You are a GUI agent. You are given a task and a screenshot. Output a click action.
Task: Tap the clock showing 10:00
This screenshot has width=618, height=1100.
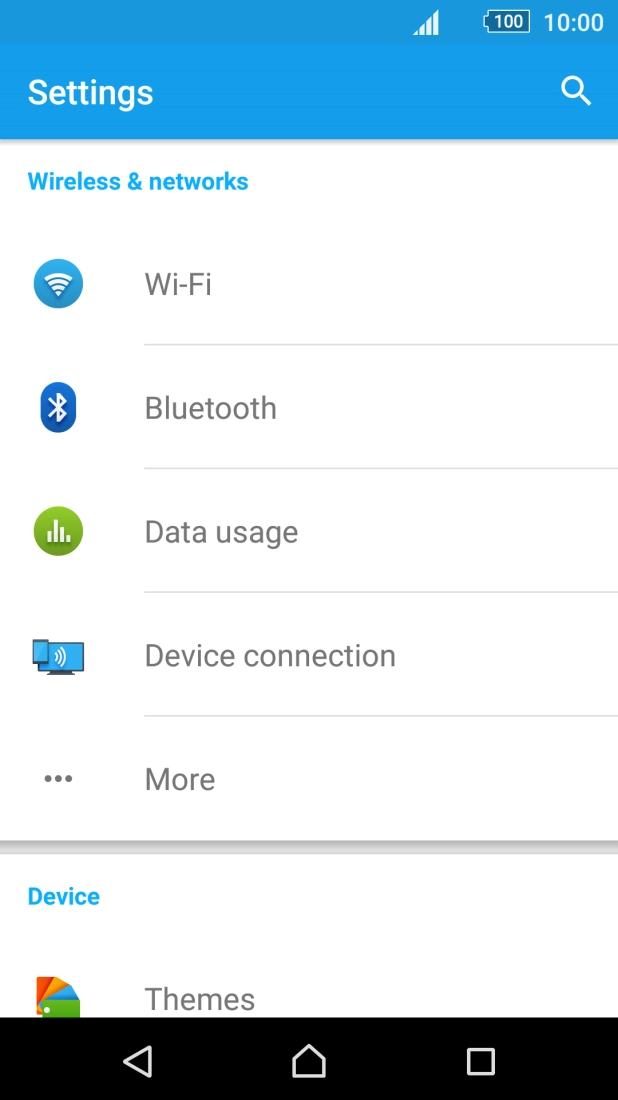click(x=573, y=22)
